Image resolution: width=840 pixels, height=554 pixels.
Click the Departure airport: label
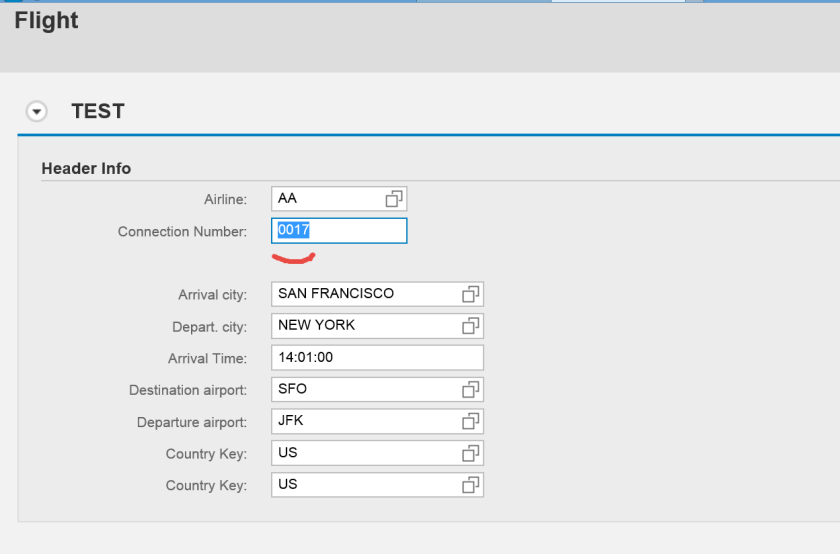192,422
